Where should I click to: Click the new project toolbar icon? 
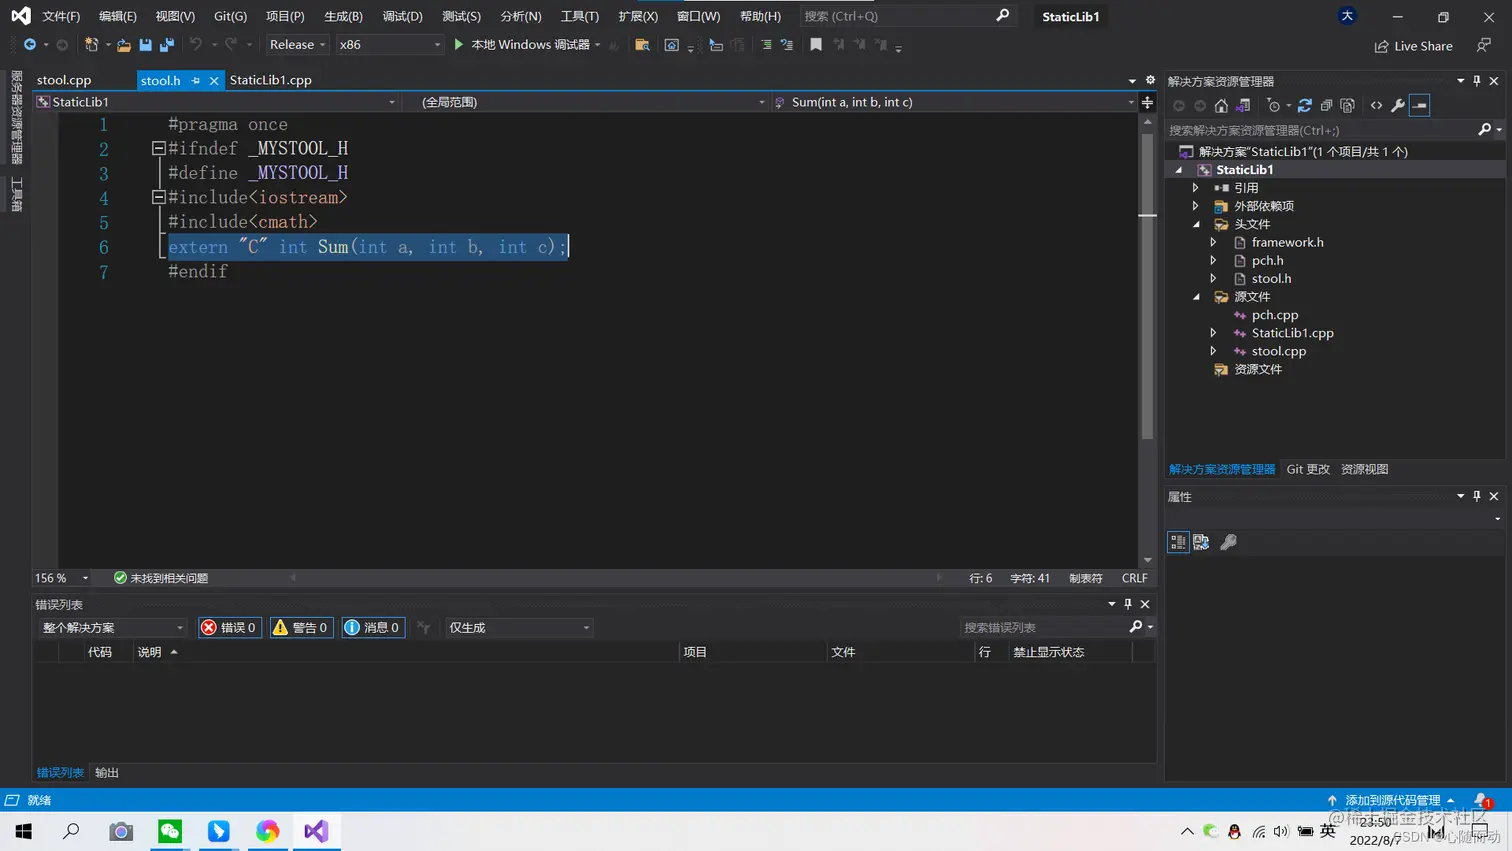(x=91, y=45)
